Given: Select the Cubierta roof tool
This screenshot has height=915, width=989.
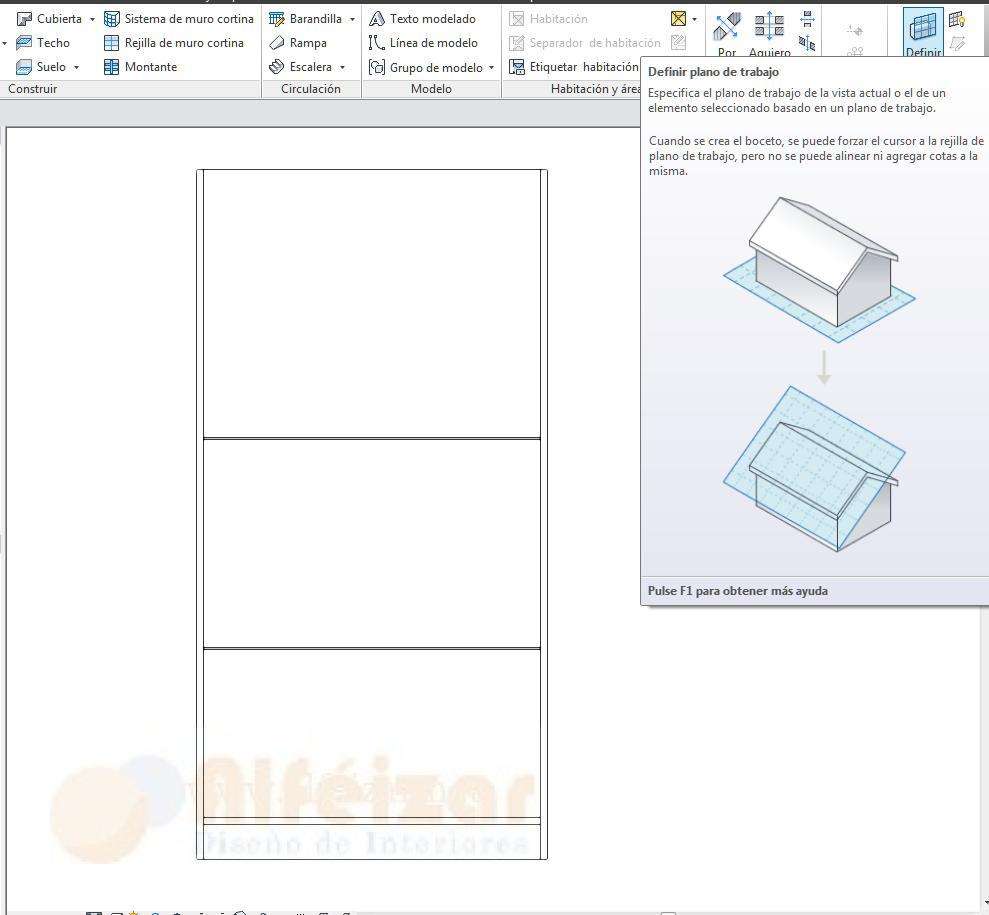Looking at the screenshot, I should click(x=50, y=19).
